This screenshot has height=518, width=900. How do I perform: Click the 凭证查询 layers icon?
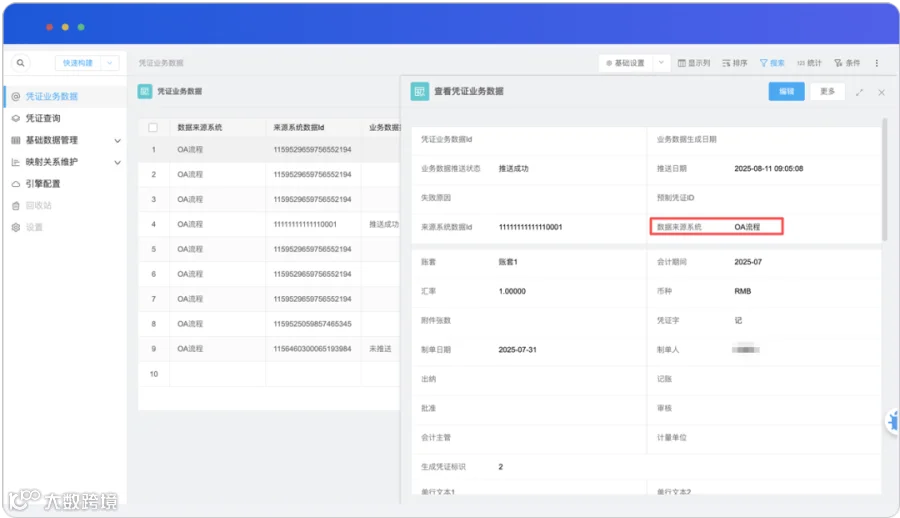[x=15, y=118]
